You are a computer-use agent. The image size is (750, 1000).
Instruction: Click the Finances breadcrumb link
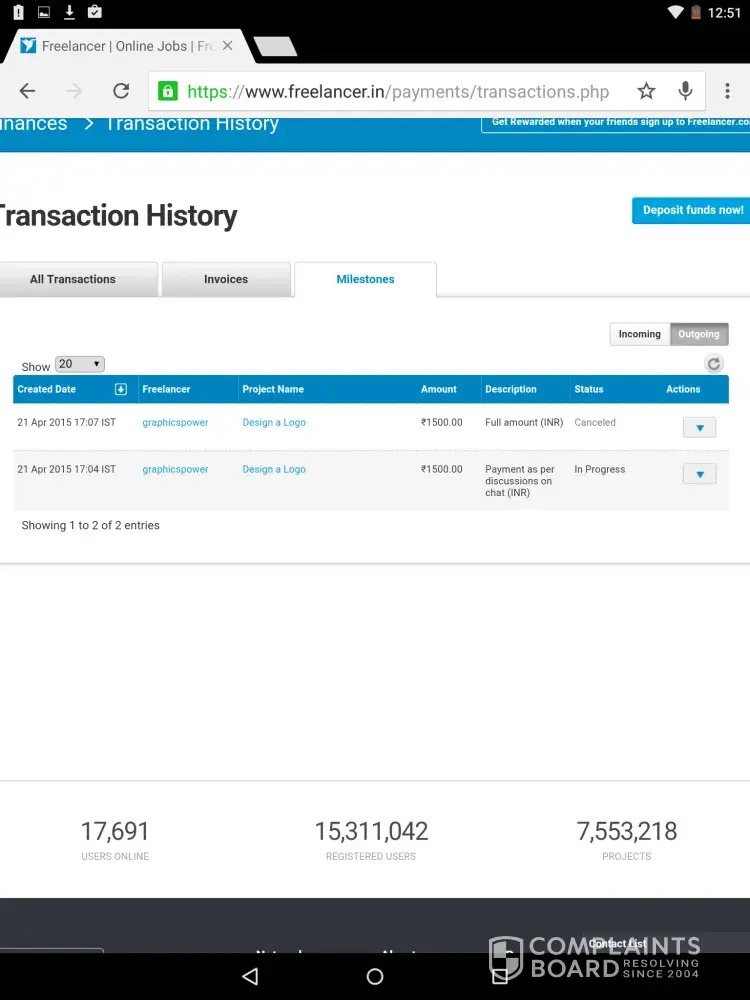coord(33,124)
